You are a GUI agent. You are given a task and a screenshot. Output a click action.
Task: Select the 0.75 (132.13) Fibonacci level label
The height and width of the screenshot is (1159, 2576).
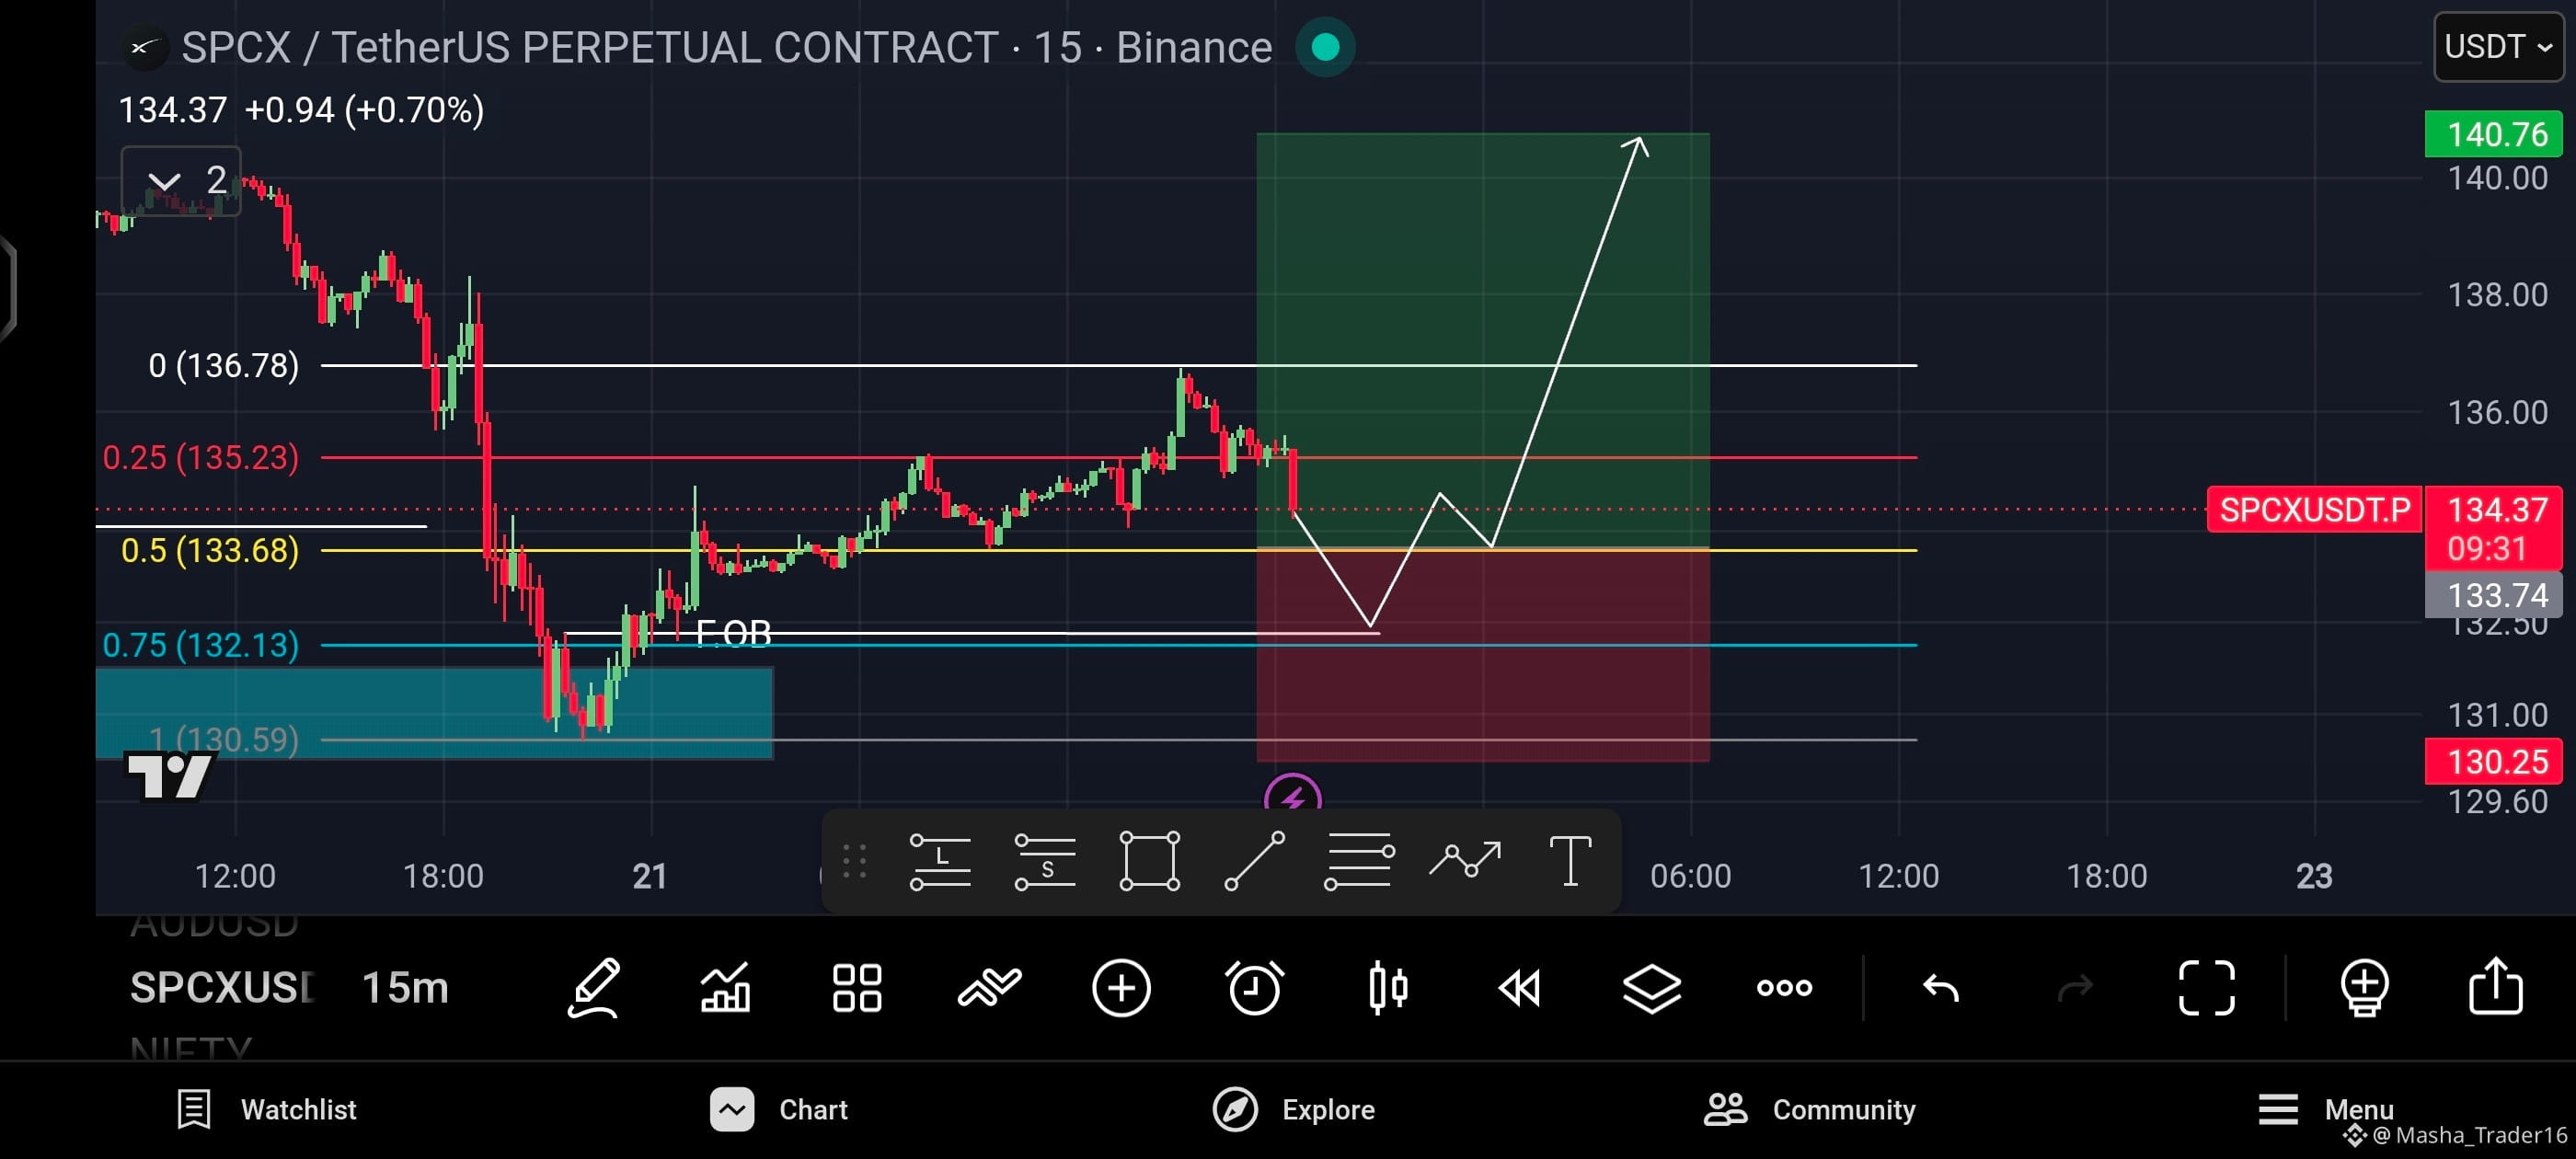(x=200, y=645)
